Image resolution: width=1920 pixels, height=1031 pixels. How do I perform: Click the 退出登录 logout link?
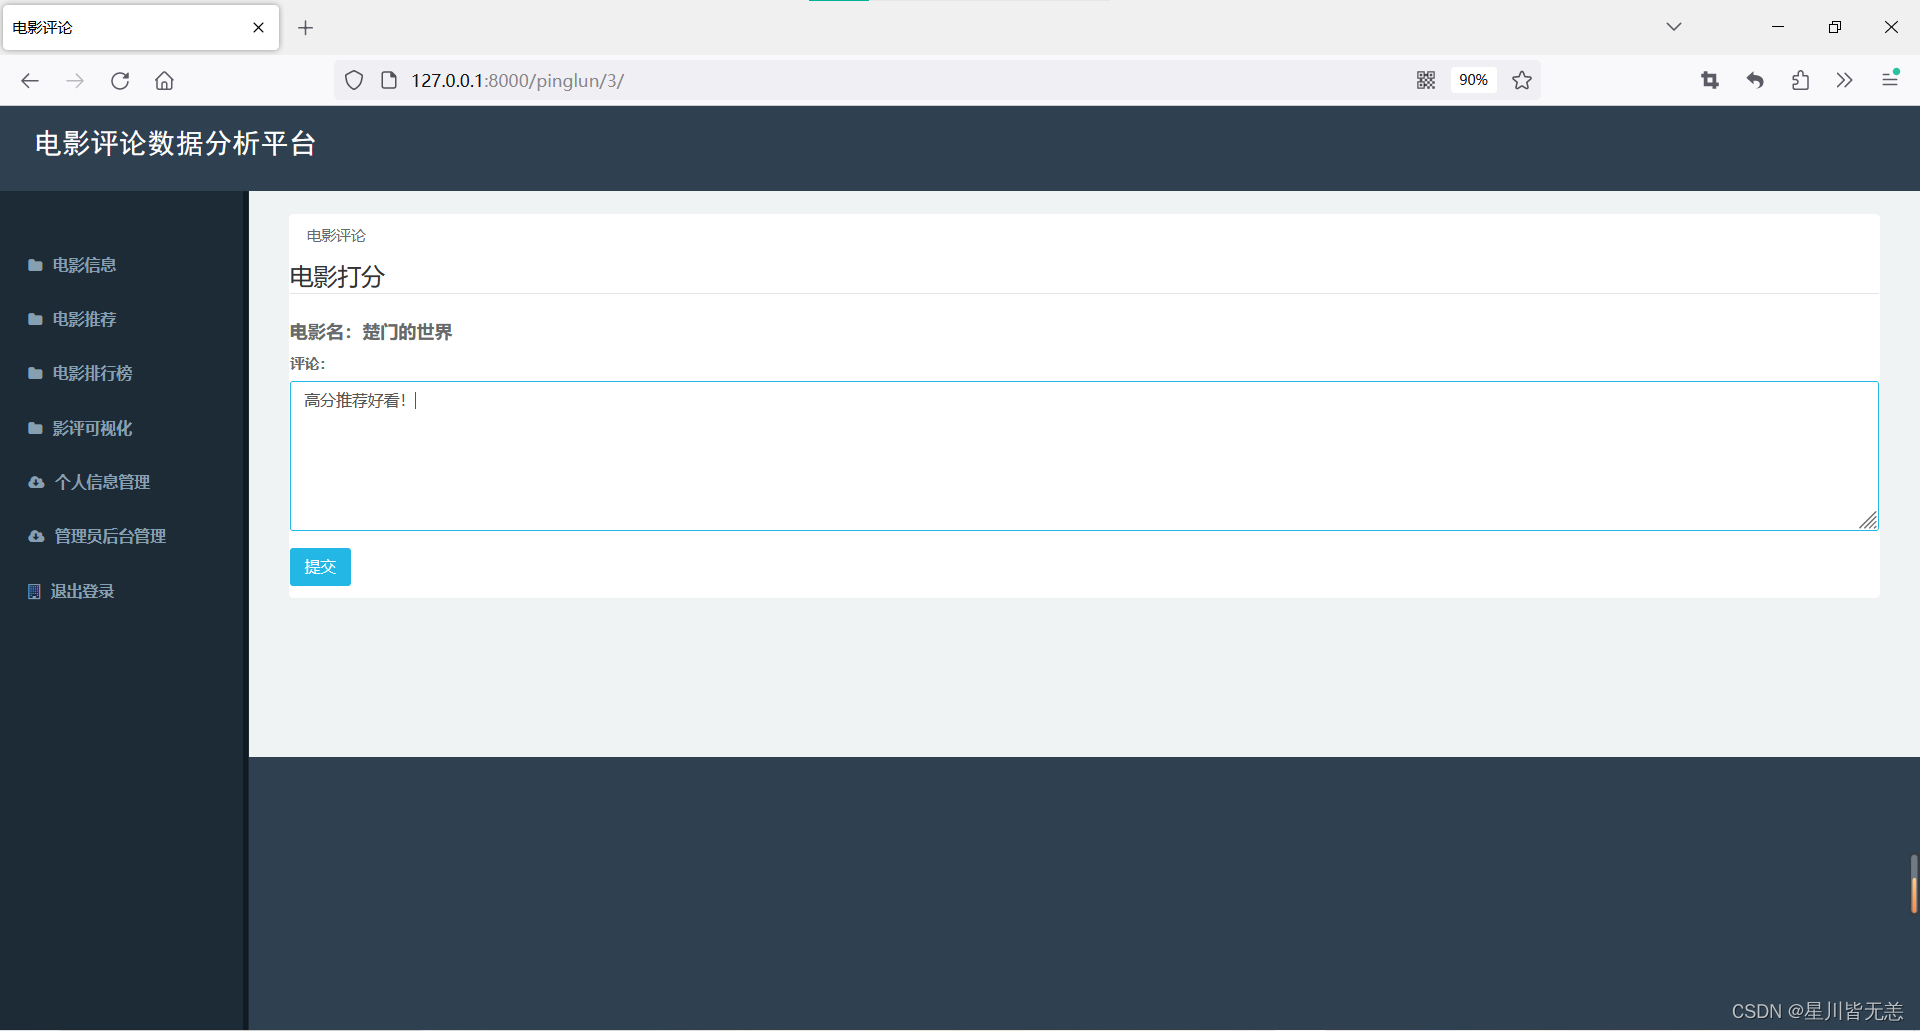tap(82, 591)
